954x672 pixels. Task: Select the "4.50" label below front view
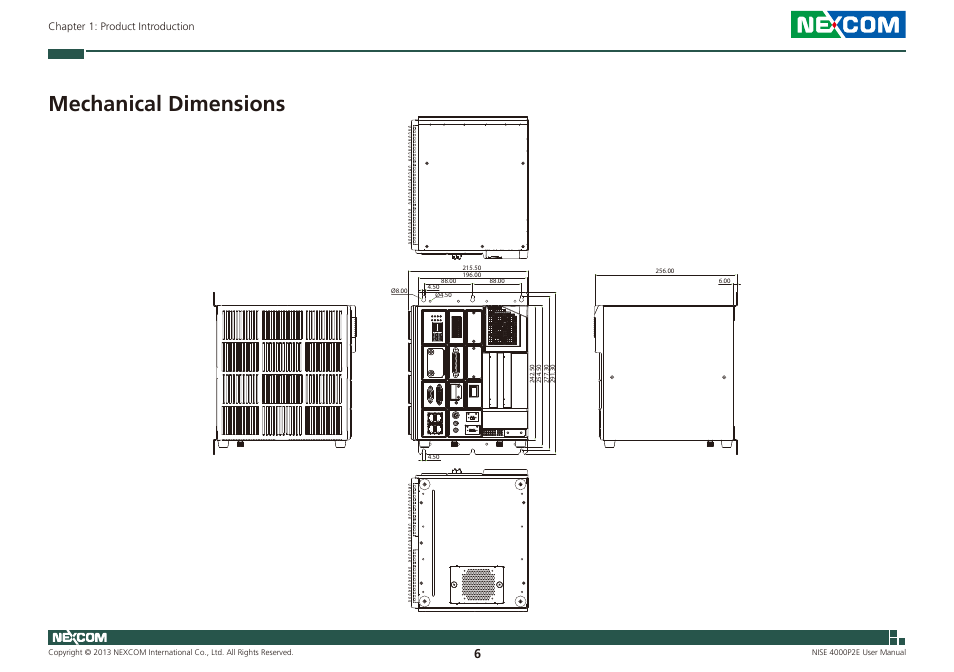(x=433, y=457)
